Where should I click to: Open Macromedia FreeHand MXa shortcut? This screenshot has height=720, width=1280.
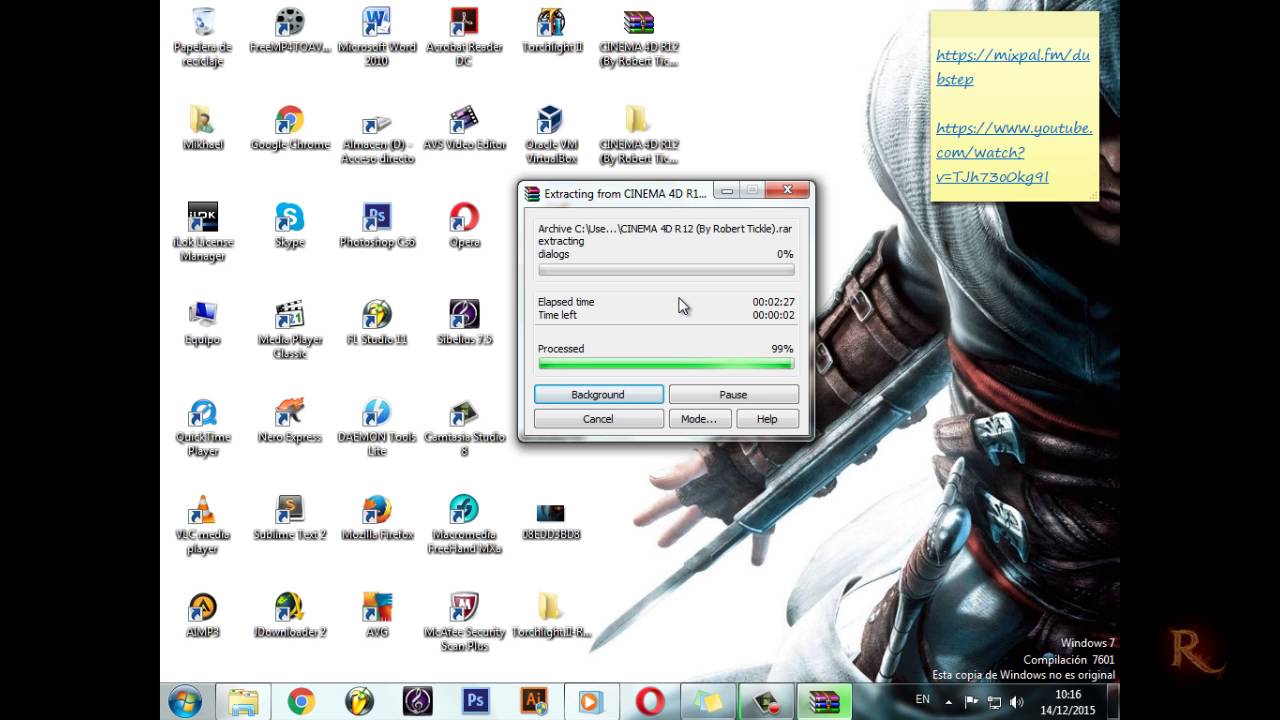(x=464, y=524)
